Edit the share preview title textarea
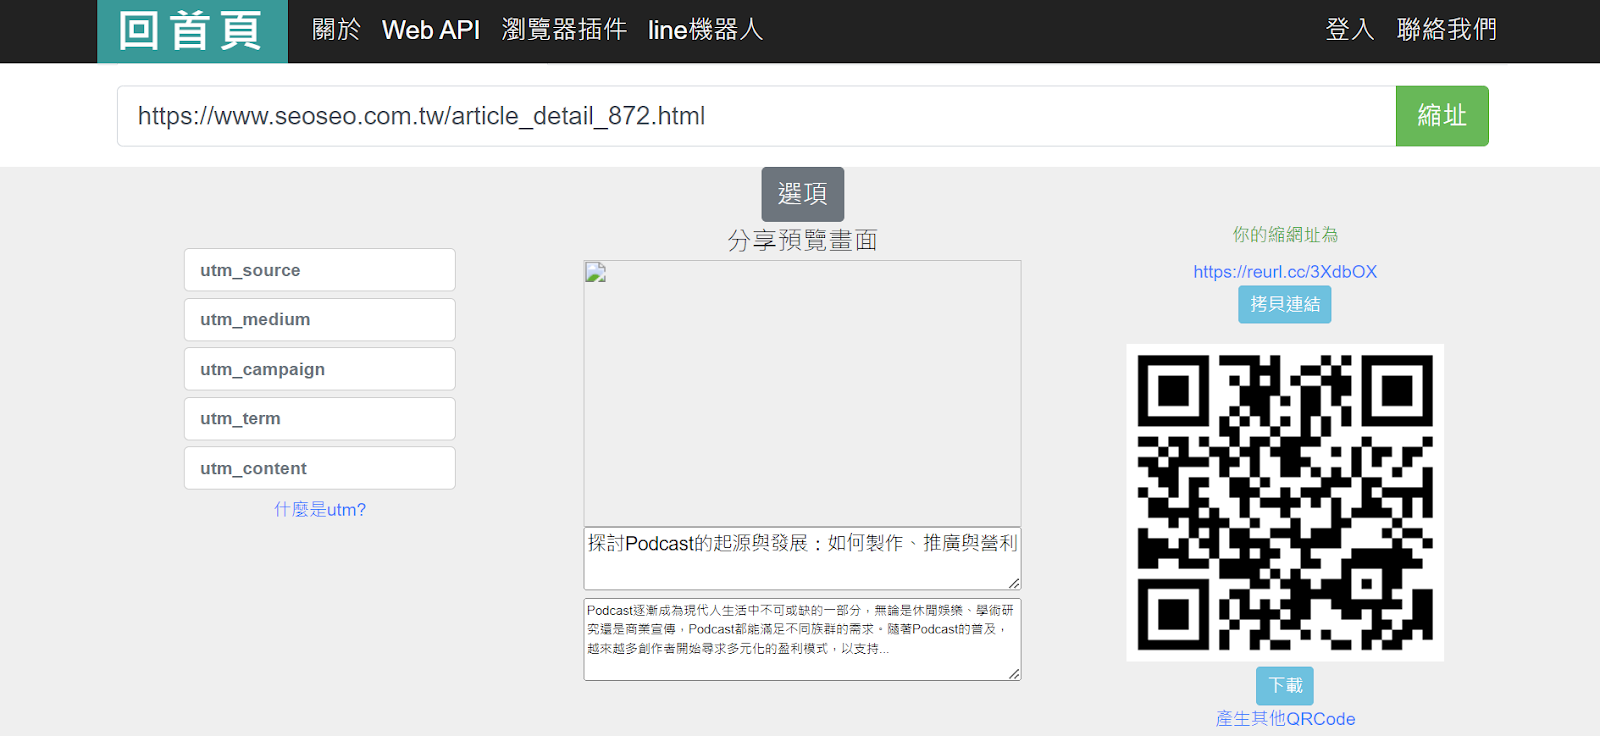 (x=802, y=558)
